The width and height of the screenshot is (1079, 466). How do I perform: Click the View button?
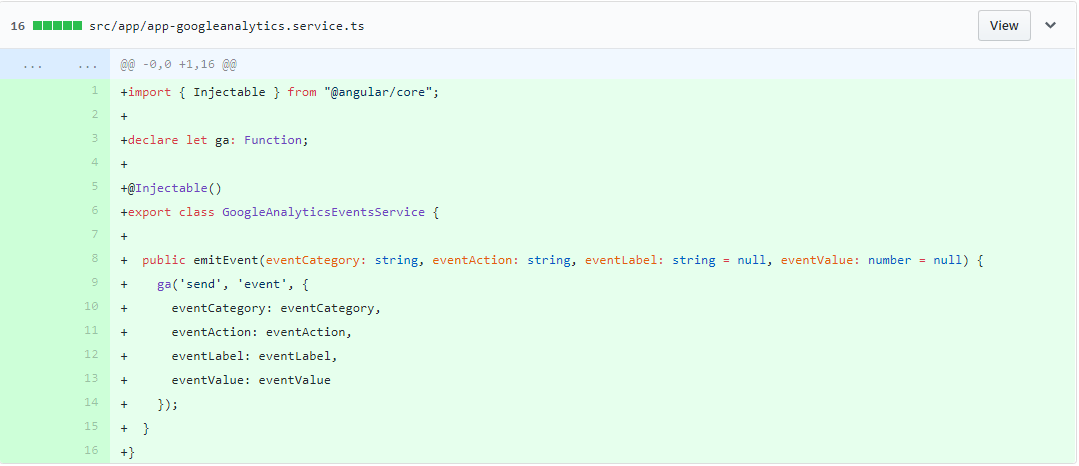1004,25
